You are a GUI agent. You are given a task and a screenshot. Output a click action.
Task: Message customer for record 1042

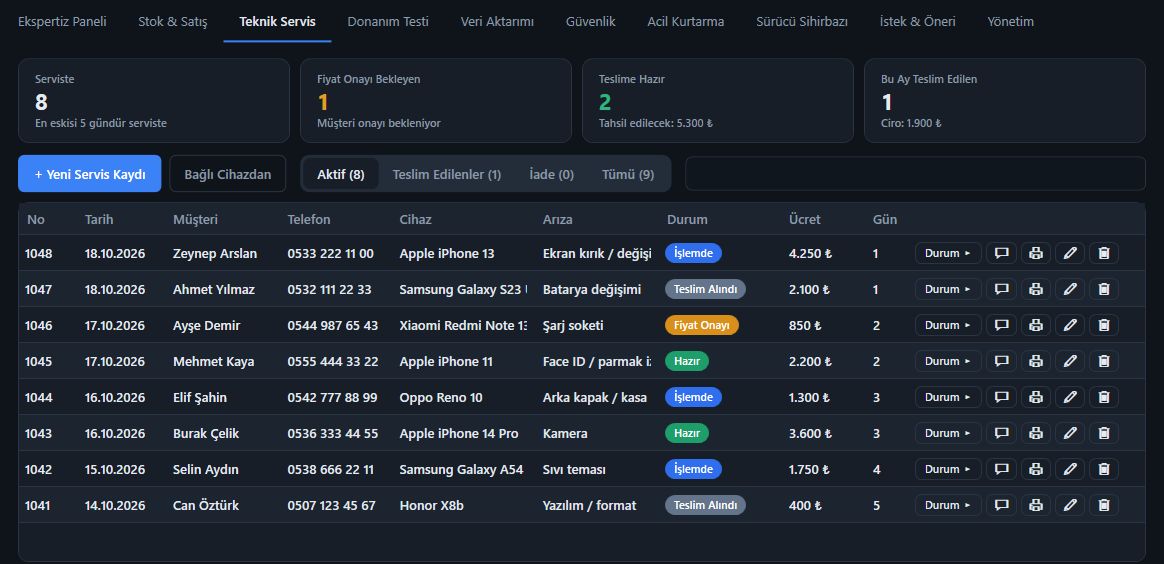tap(1001, 469)
